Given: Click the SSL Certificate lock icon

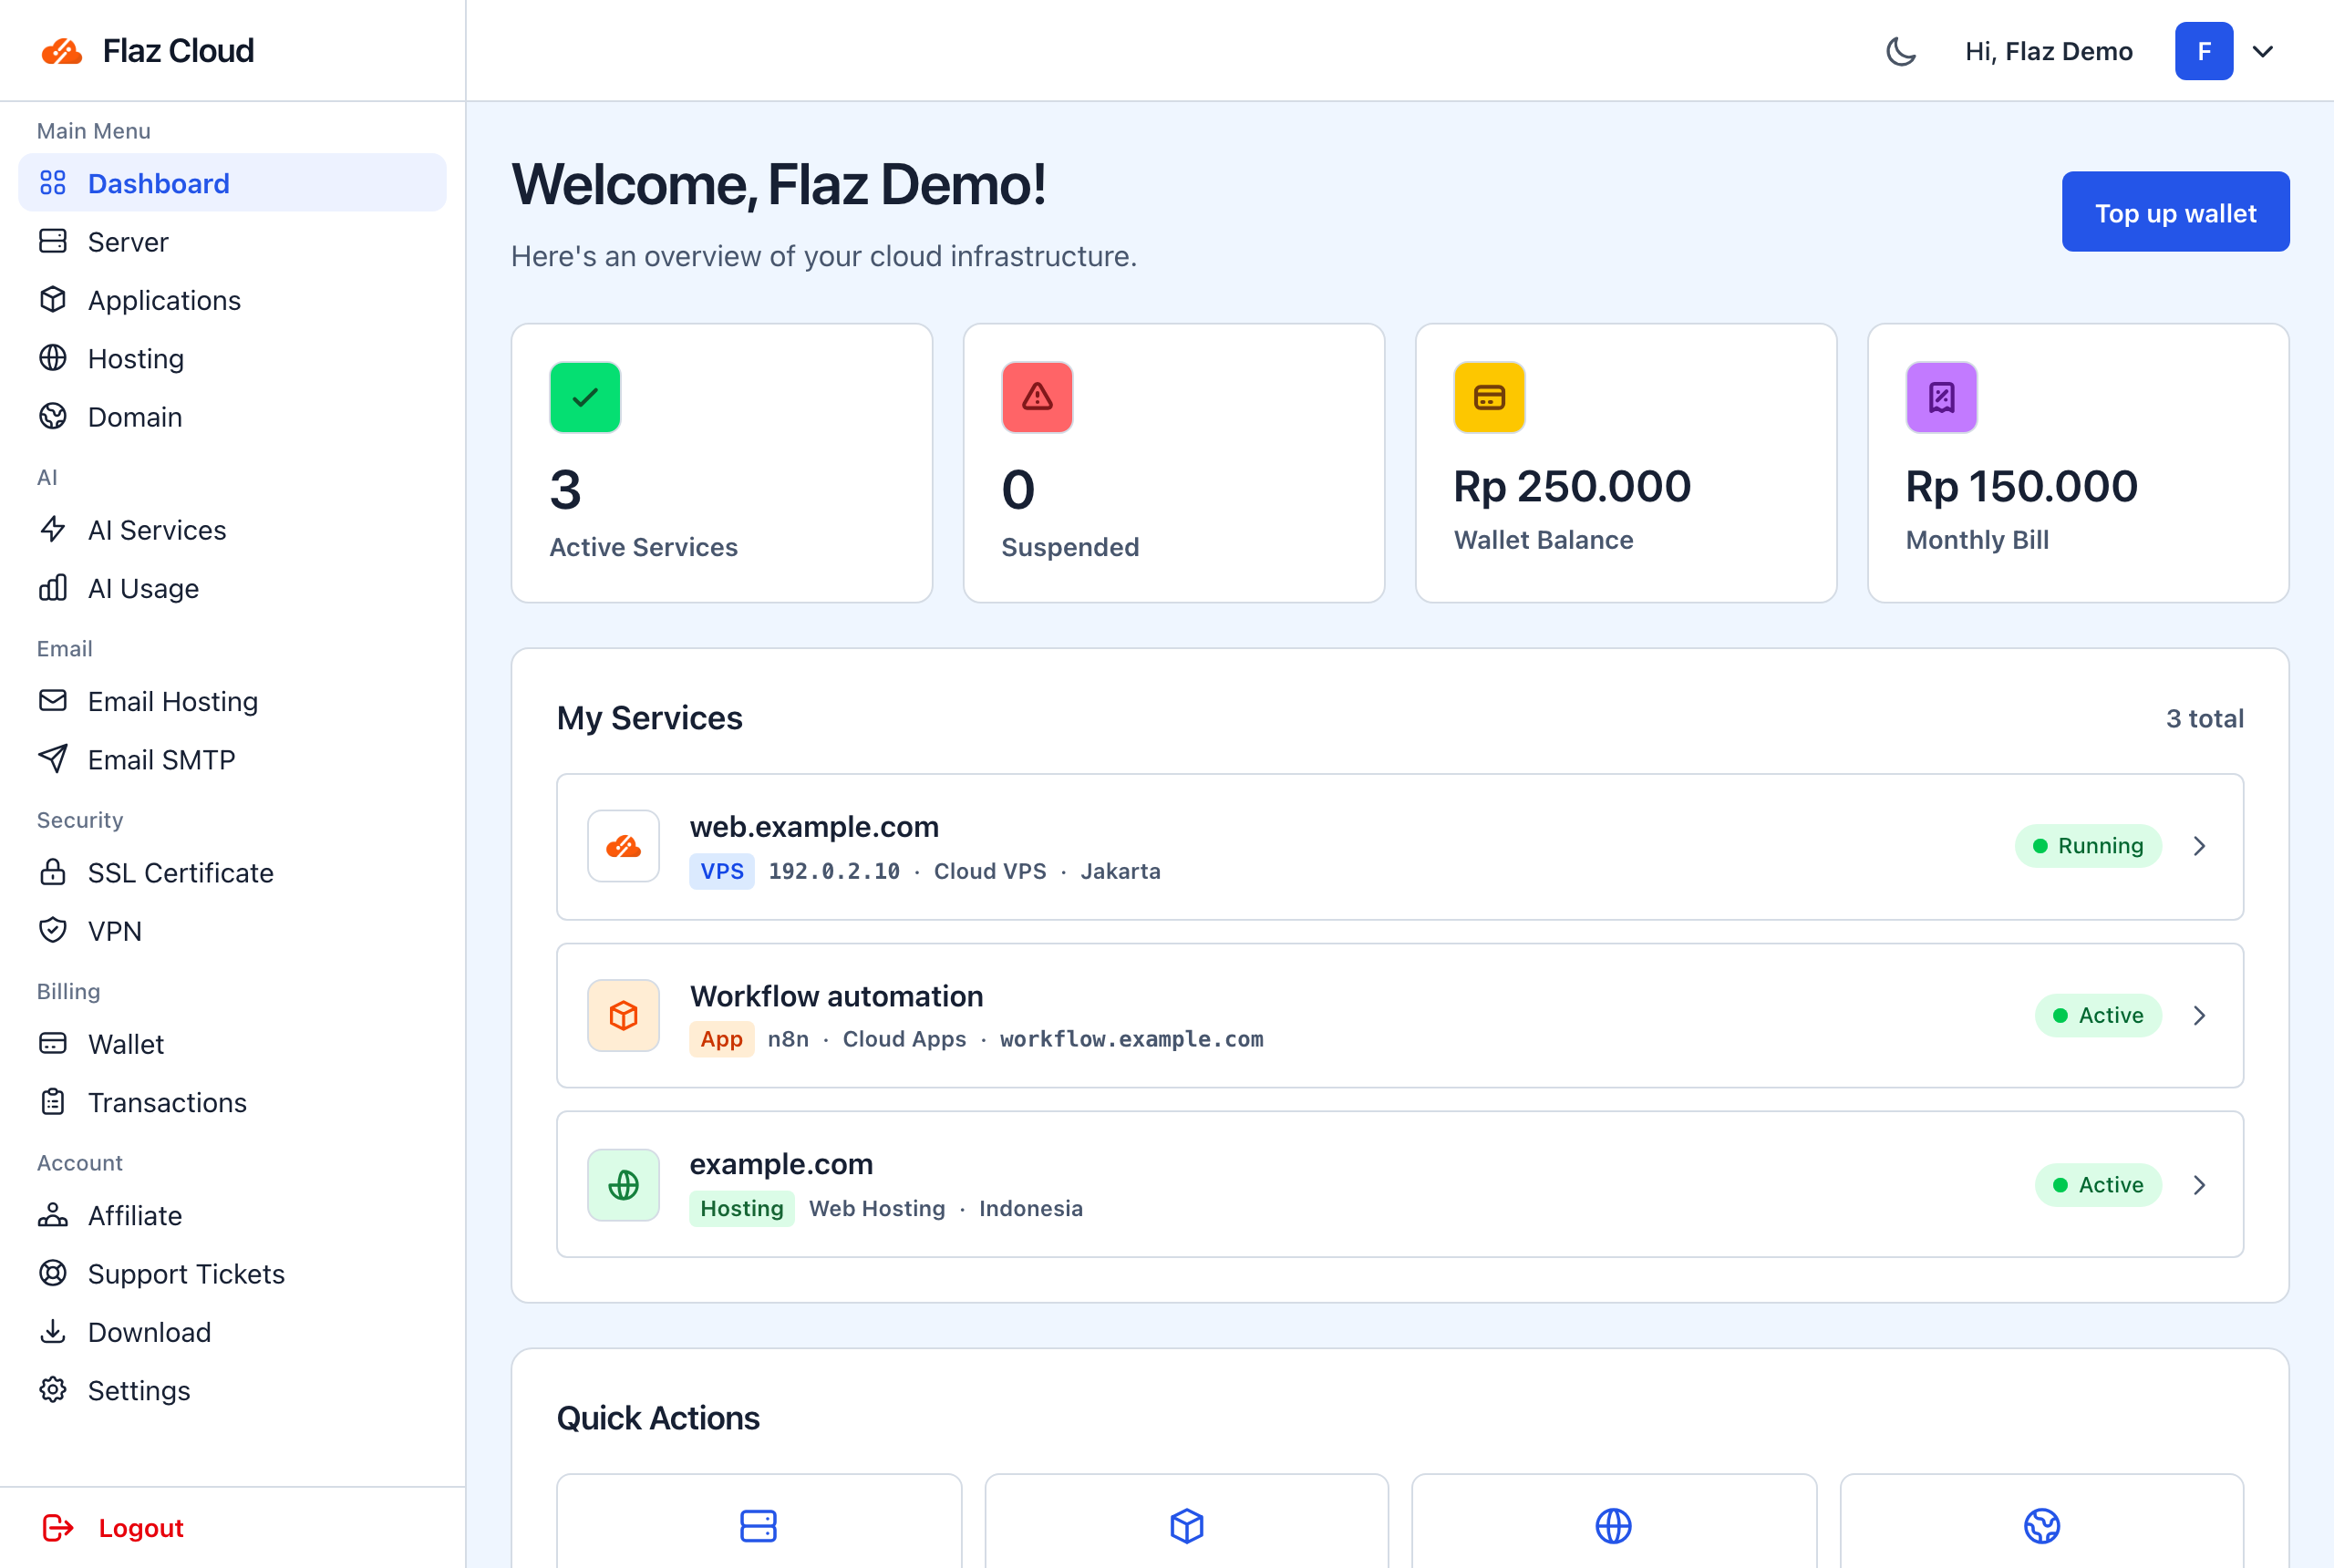Looking at the screenshot, I should click(x=53, y=872).
